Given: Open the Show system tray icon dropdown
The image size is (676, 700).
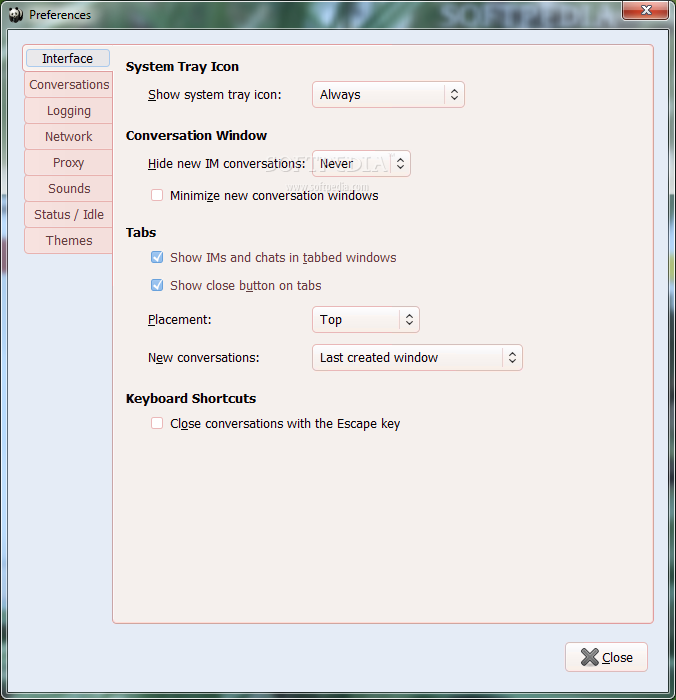Looking at the screenshot, I should pos(388,94).
